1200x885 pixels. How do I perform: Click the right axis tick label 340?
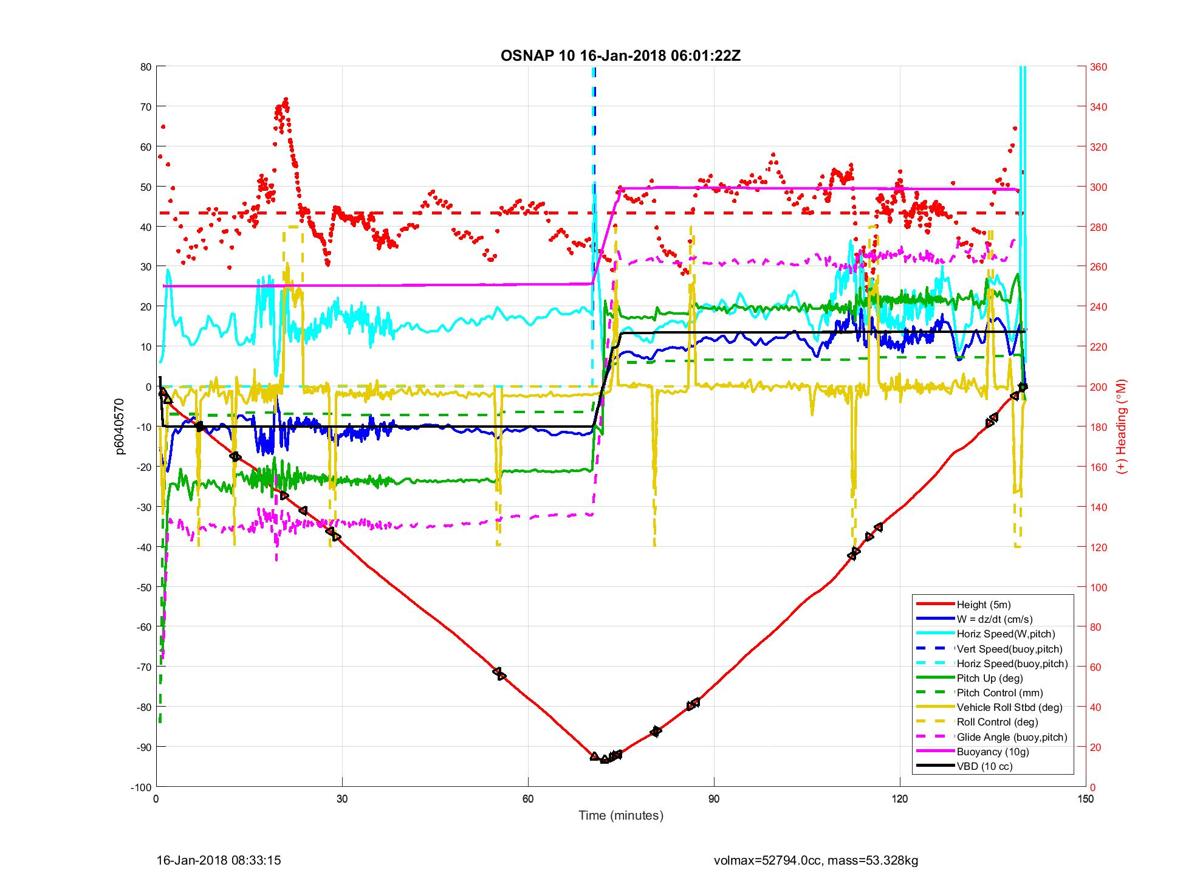click(x=1100, y=107)
